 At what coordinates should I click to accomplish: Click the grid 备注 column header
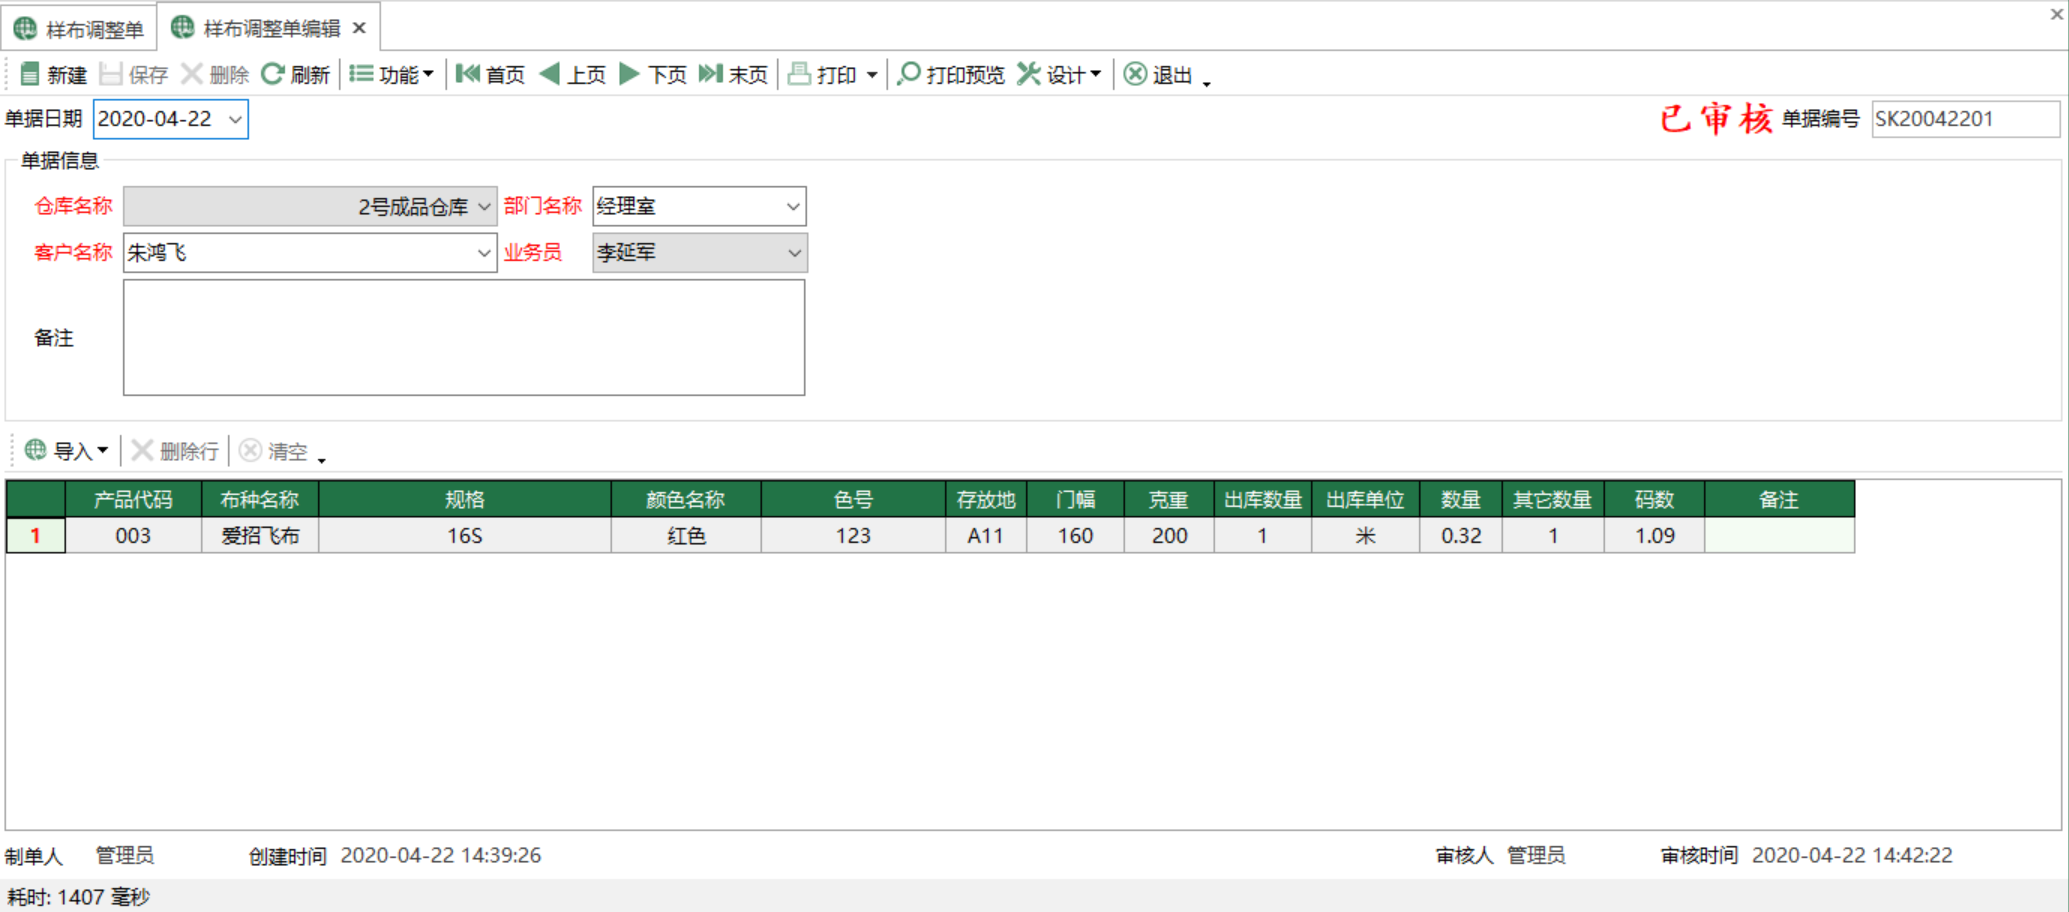tap(1780, 499)
